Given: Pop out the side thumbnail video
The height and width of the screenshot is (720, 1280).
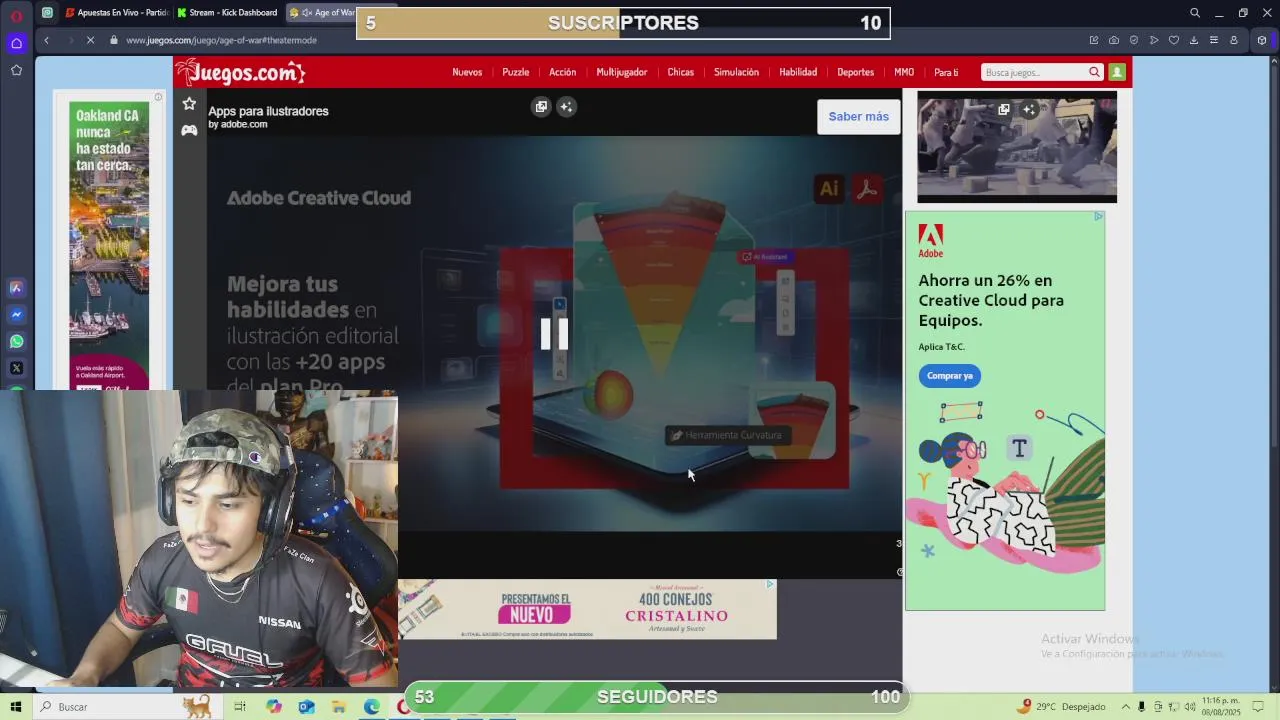Looking at the screenshot, I should coord(1004,109).
